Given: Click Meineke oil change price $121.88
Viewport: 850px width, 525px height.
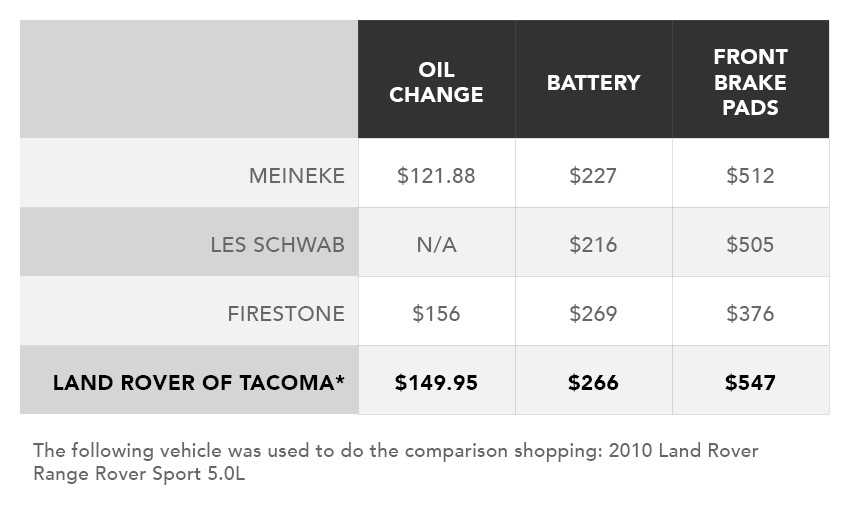Looking at the screenshot, I should (x=436, y=176).
